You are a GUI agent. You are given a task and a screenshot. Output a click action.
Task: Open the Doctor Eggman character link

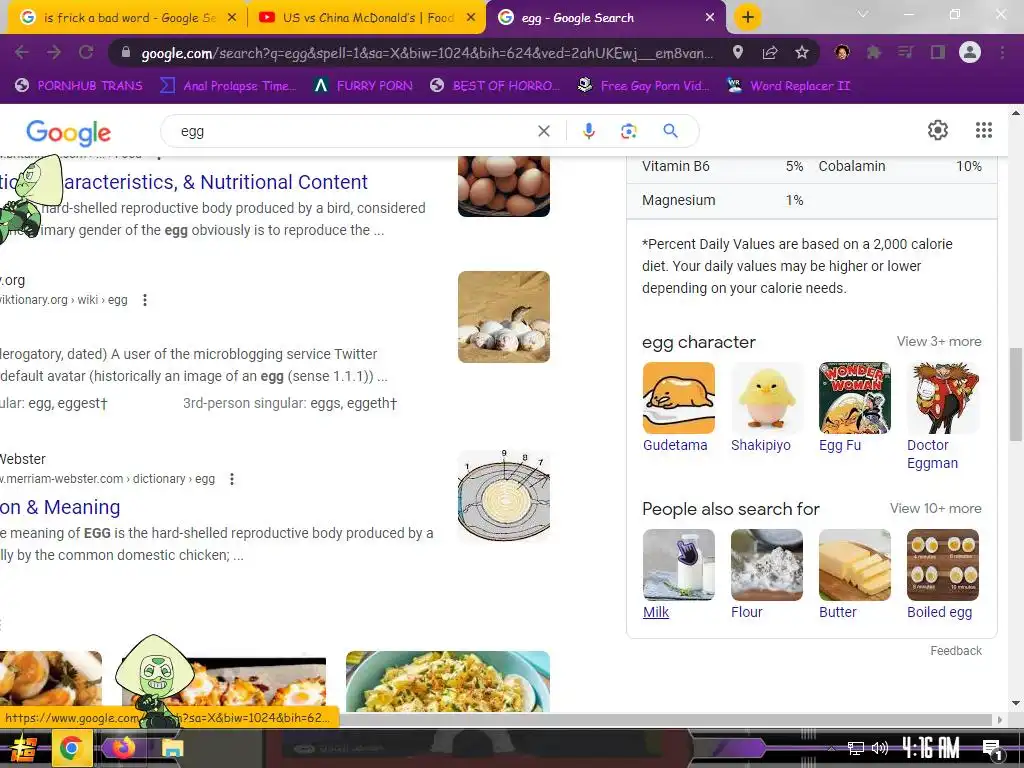932,454
